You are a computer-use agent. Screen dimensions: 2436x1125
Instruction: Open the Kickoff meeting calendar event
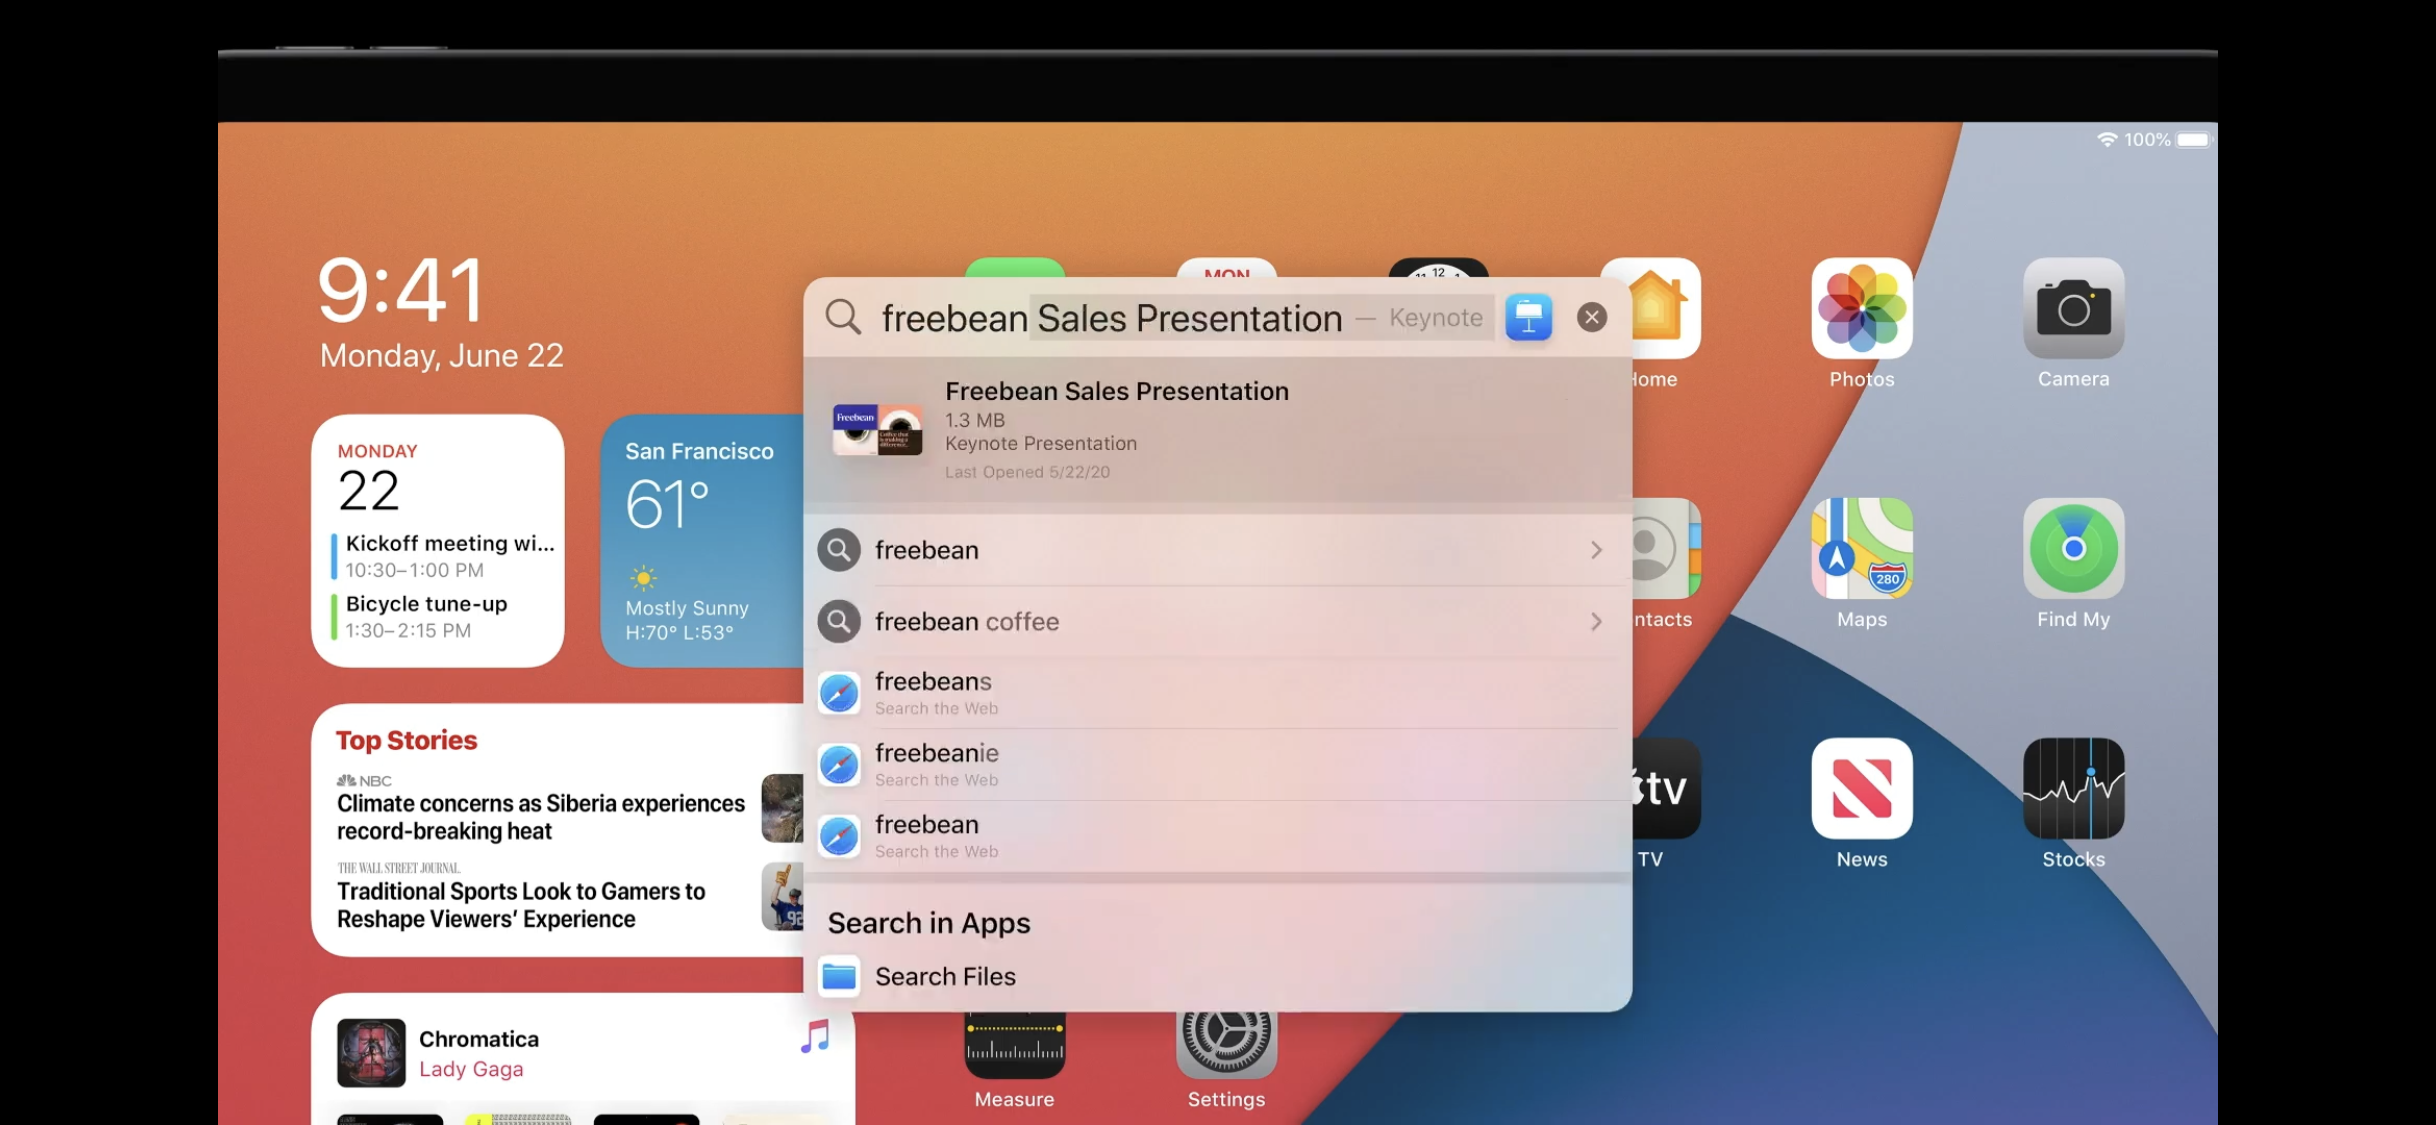448,555
